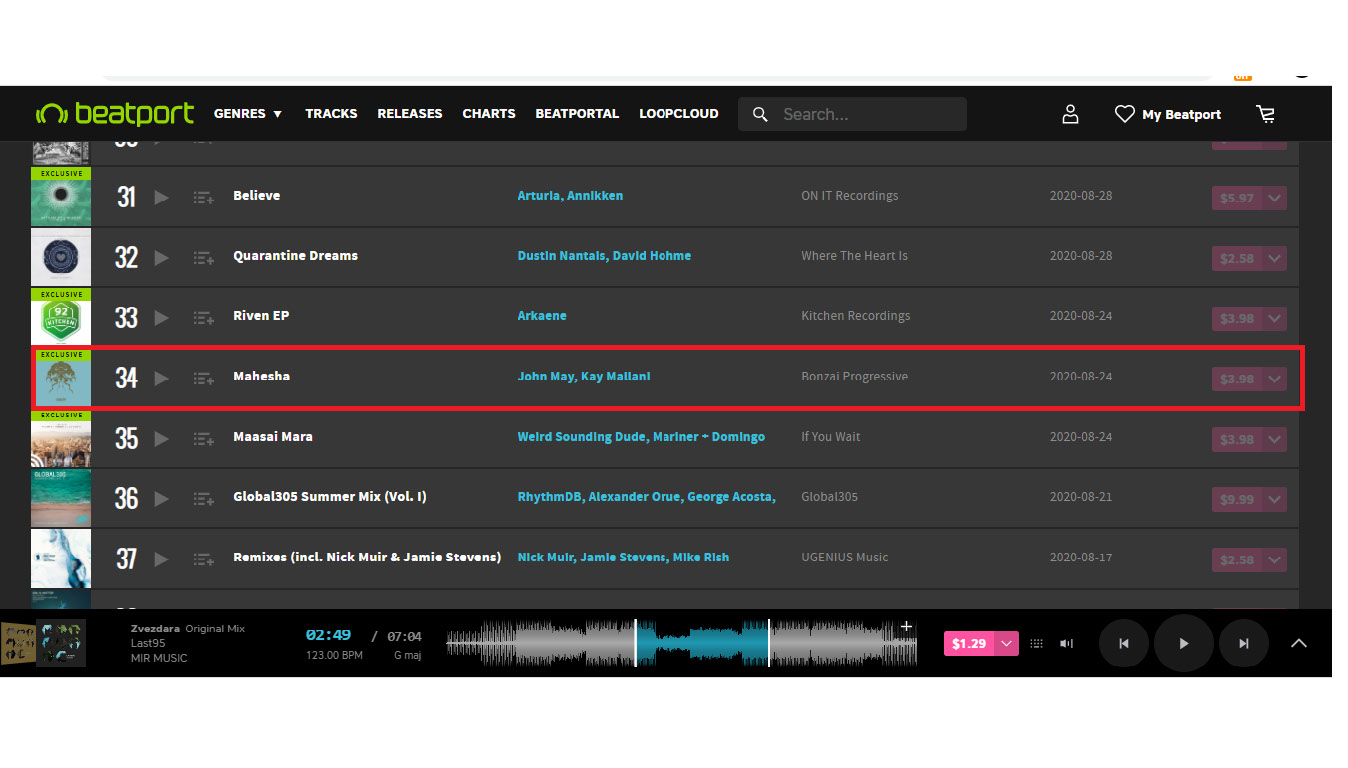Open the user account icon

pyautogui.click(x=1070, y=114)
